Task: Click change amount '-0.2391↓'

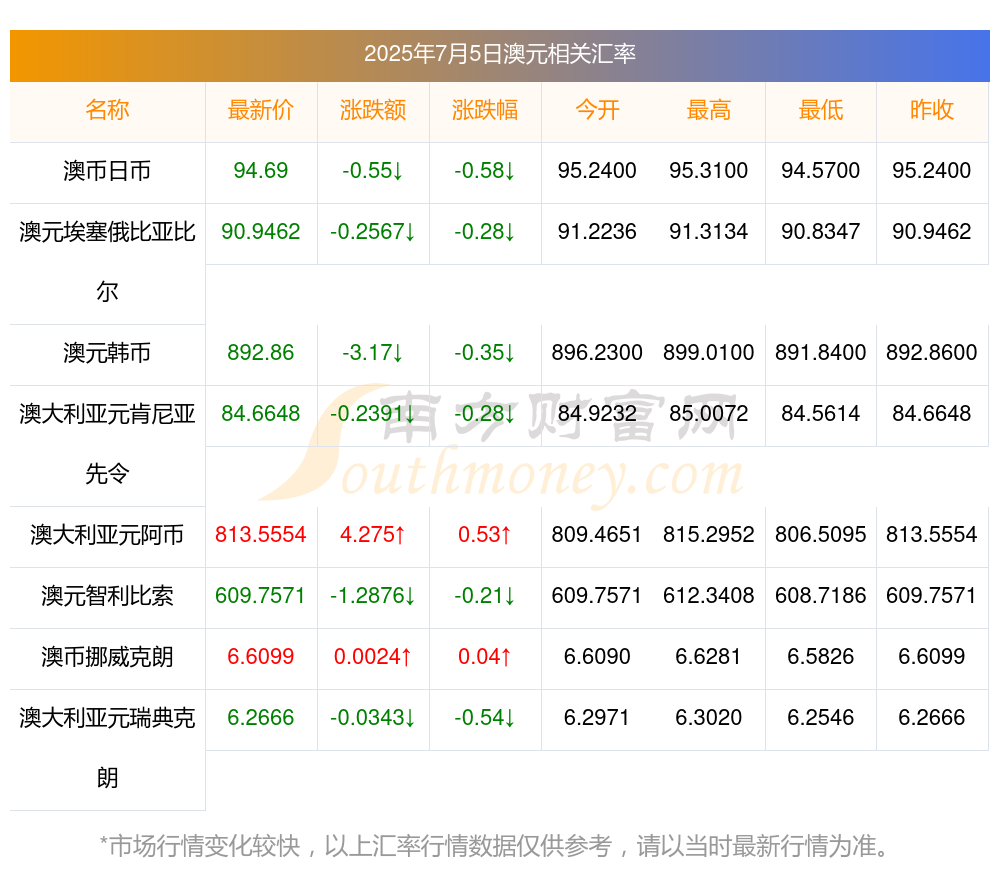Action: [372, 414]
